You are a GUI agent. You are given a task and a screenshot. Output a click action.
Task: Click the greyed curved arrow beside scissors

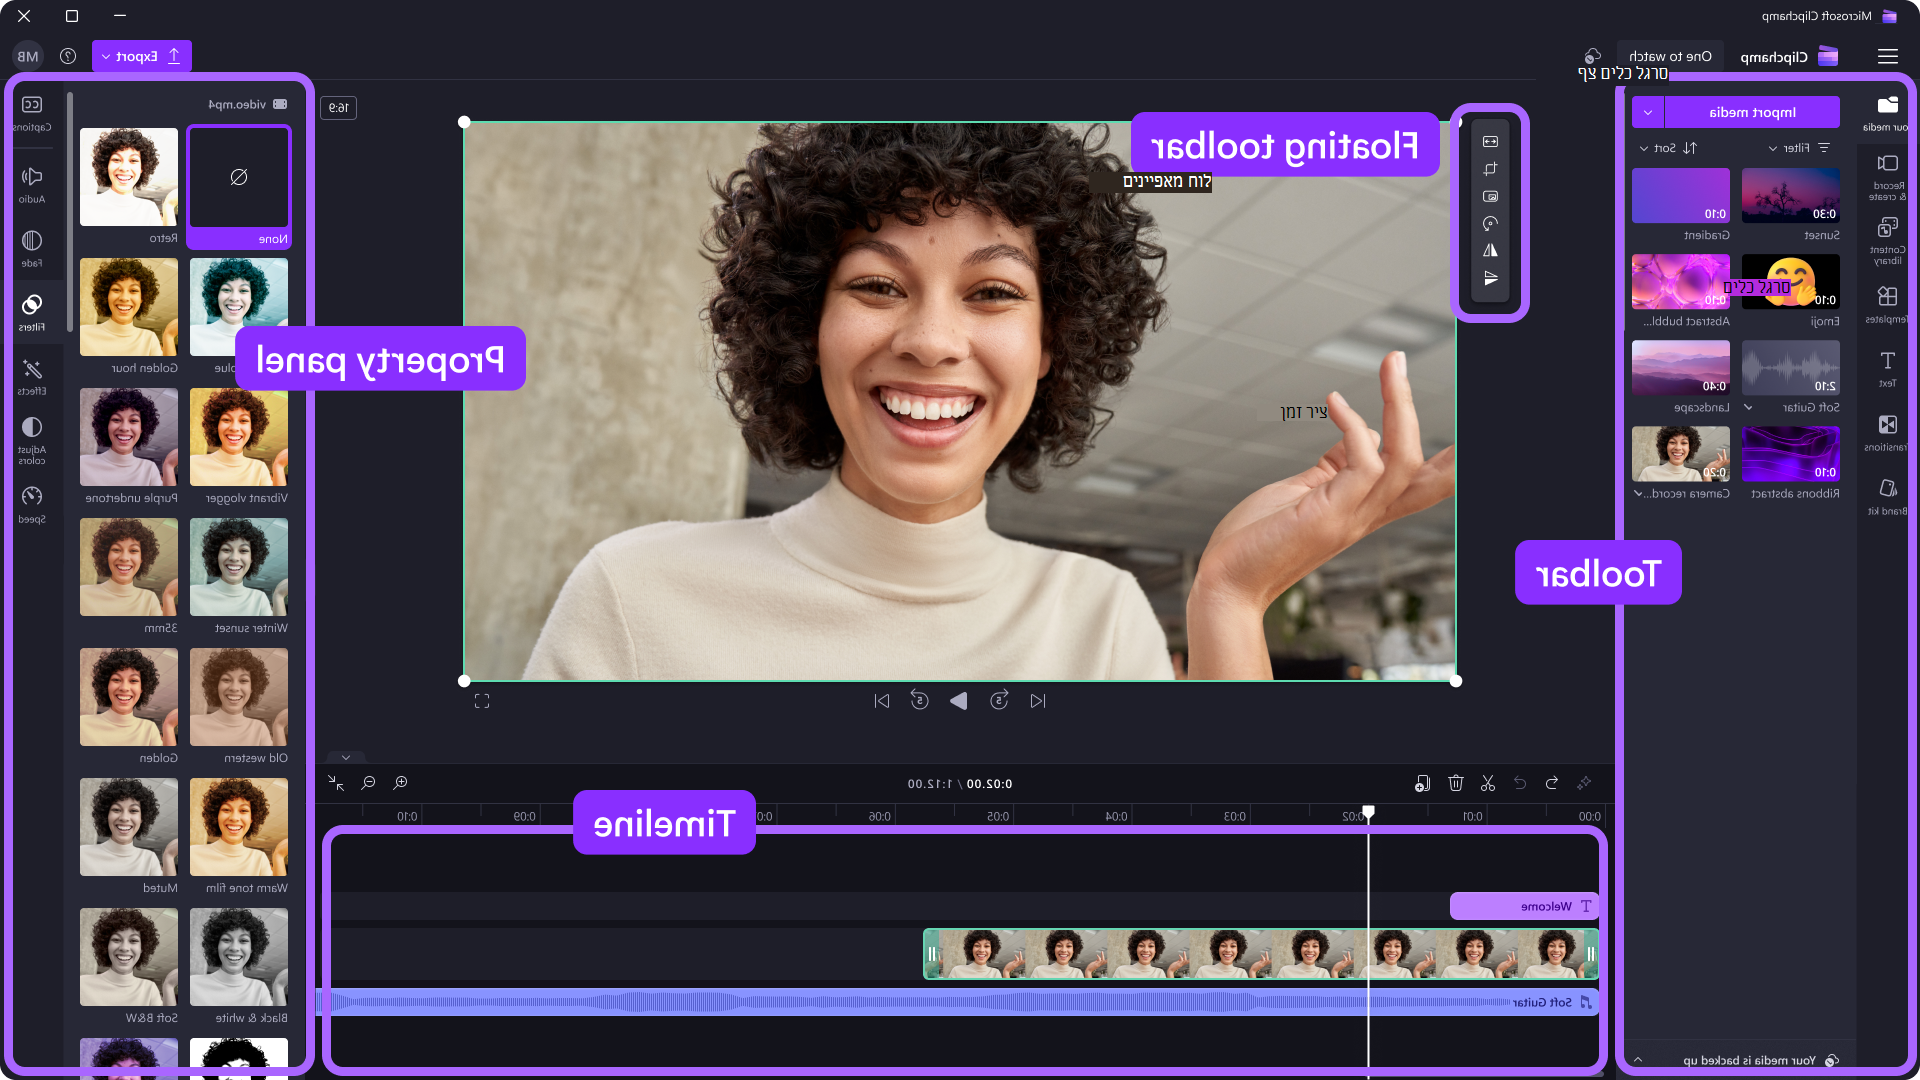click(x=1520, y=783)
